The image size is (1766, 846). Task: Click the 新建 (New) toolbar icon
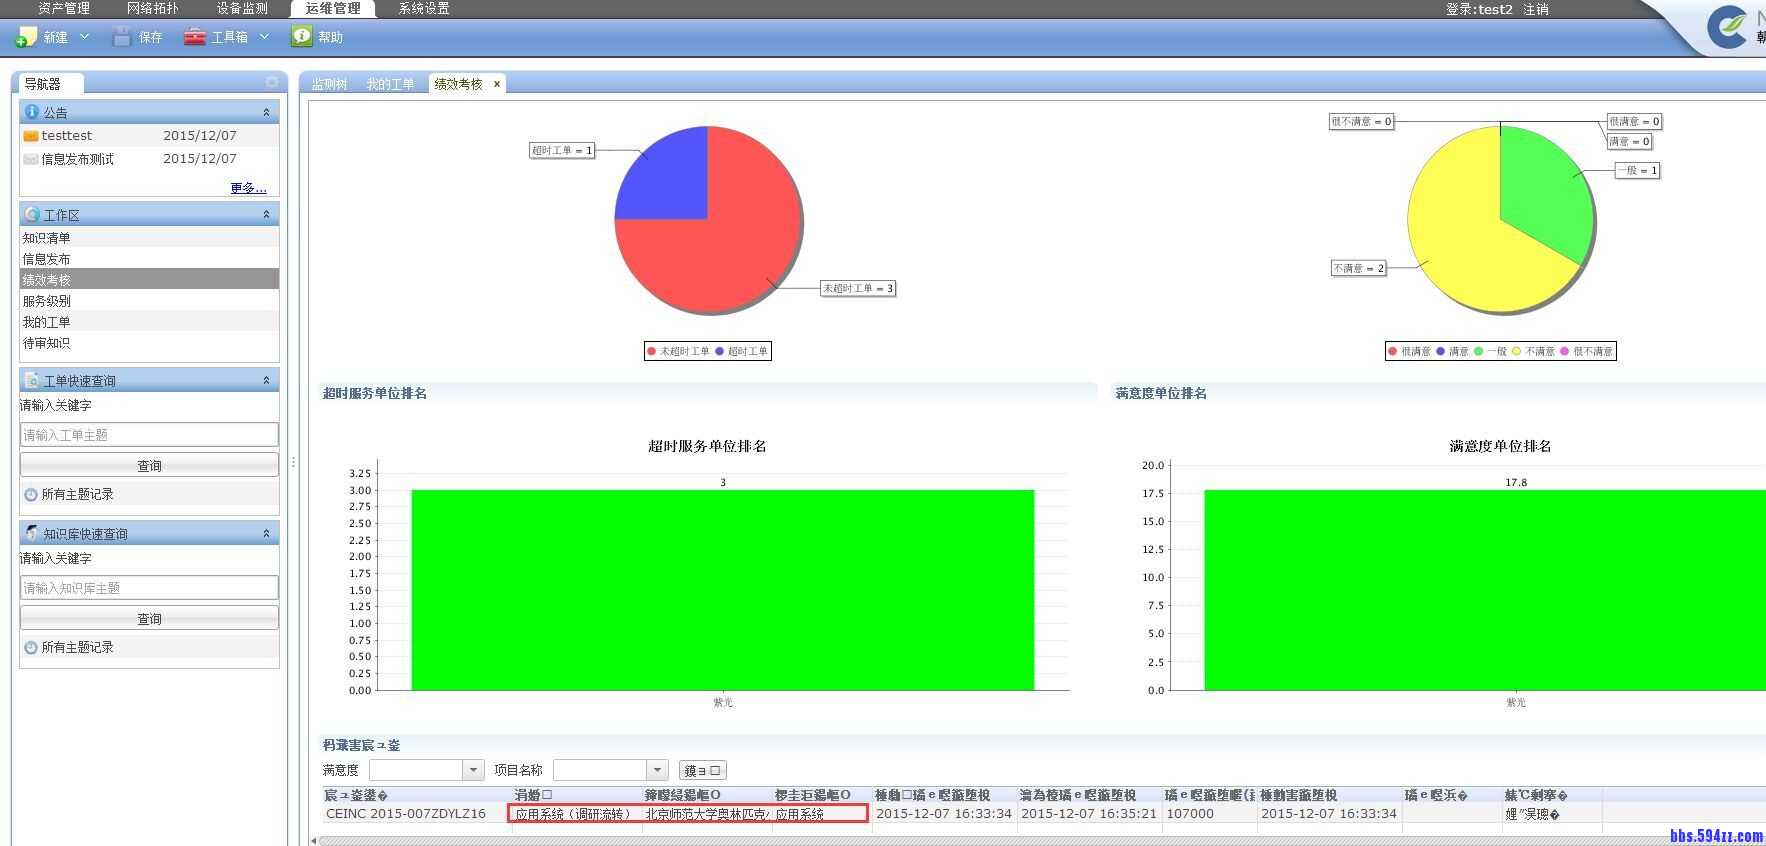tap(27, 37)
